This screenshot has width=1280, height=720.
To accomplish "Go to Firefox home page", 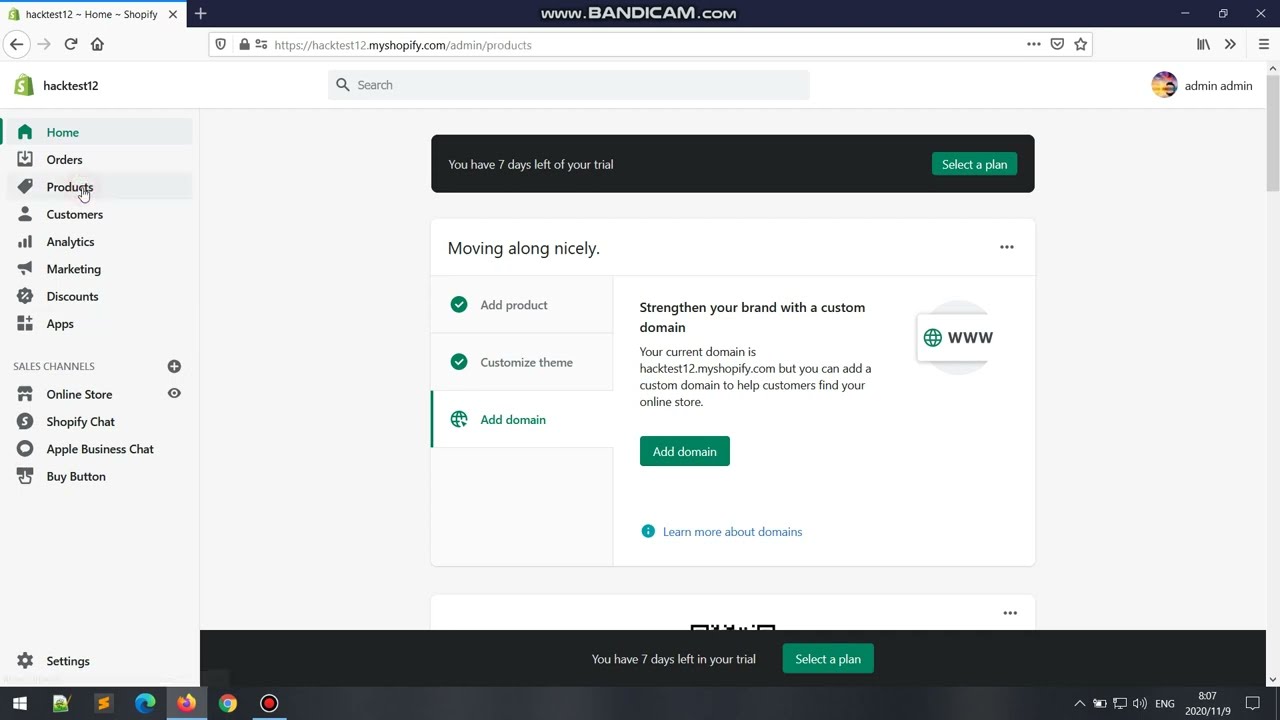I will click(97, 44).
